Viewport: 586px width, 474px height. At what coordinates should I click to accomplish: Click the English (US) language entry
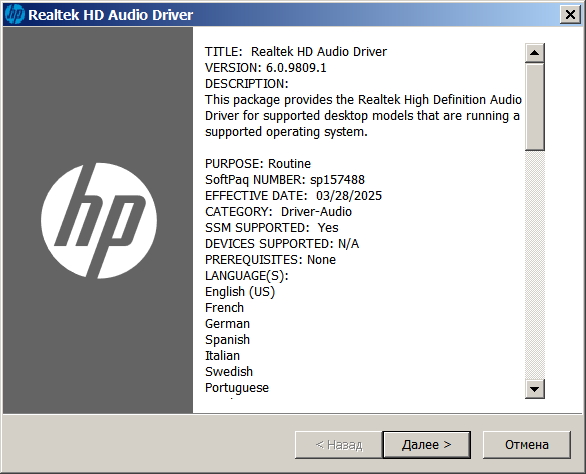point(240,292)
